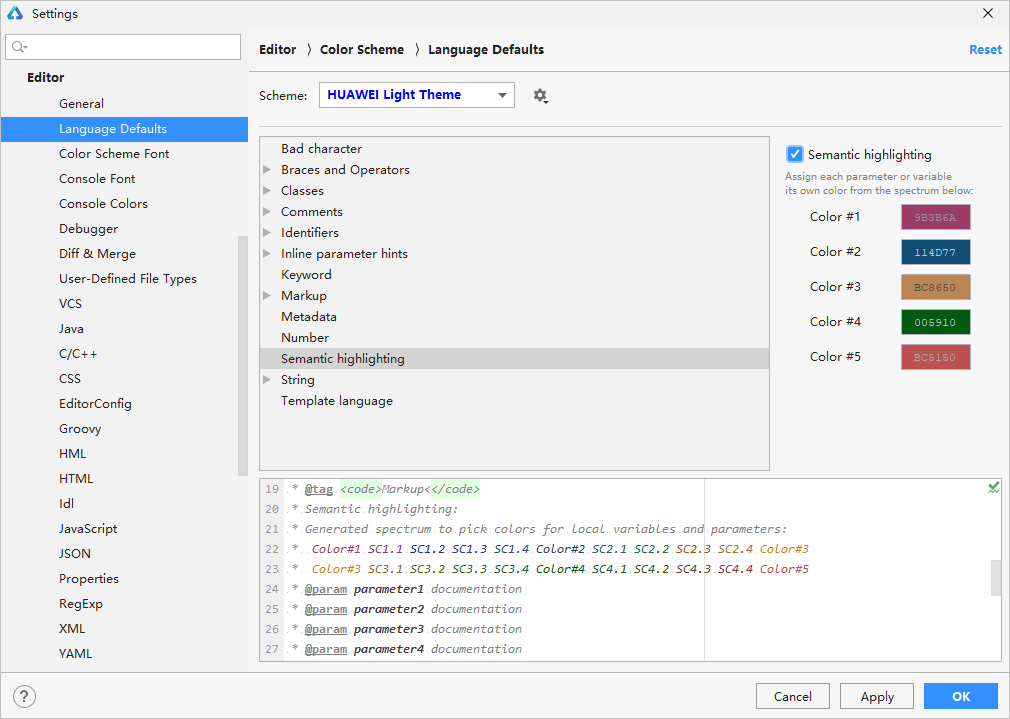Select the Semantic highlighting list row
The width and height of the screenshot is (1010, 719).
[514, 359]
